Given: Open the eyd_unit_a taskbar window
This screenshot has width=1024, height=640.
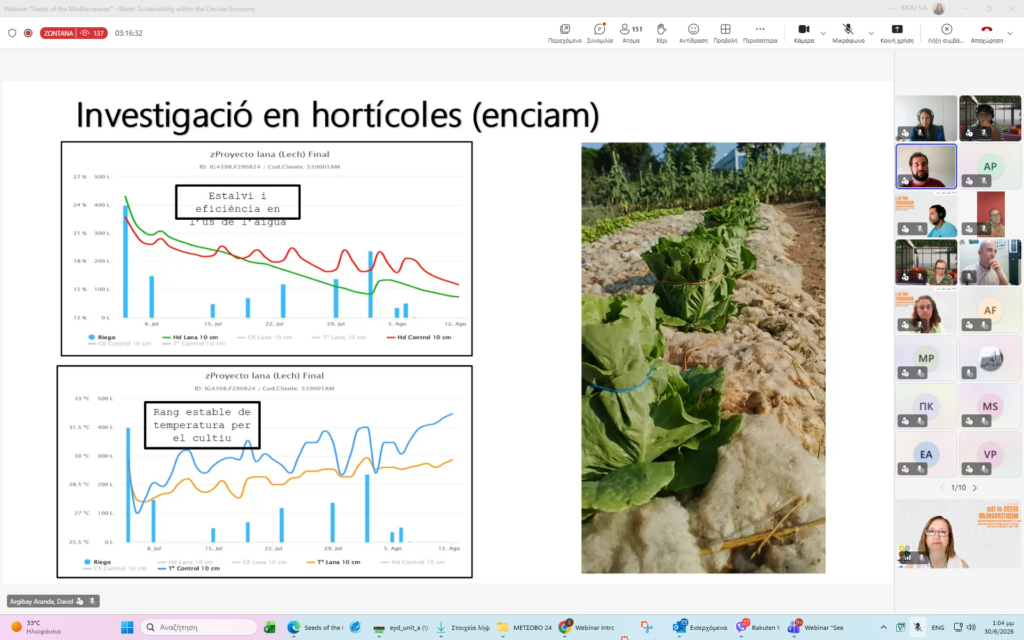Looking at the screenshot, I should pos(400,628).
